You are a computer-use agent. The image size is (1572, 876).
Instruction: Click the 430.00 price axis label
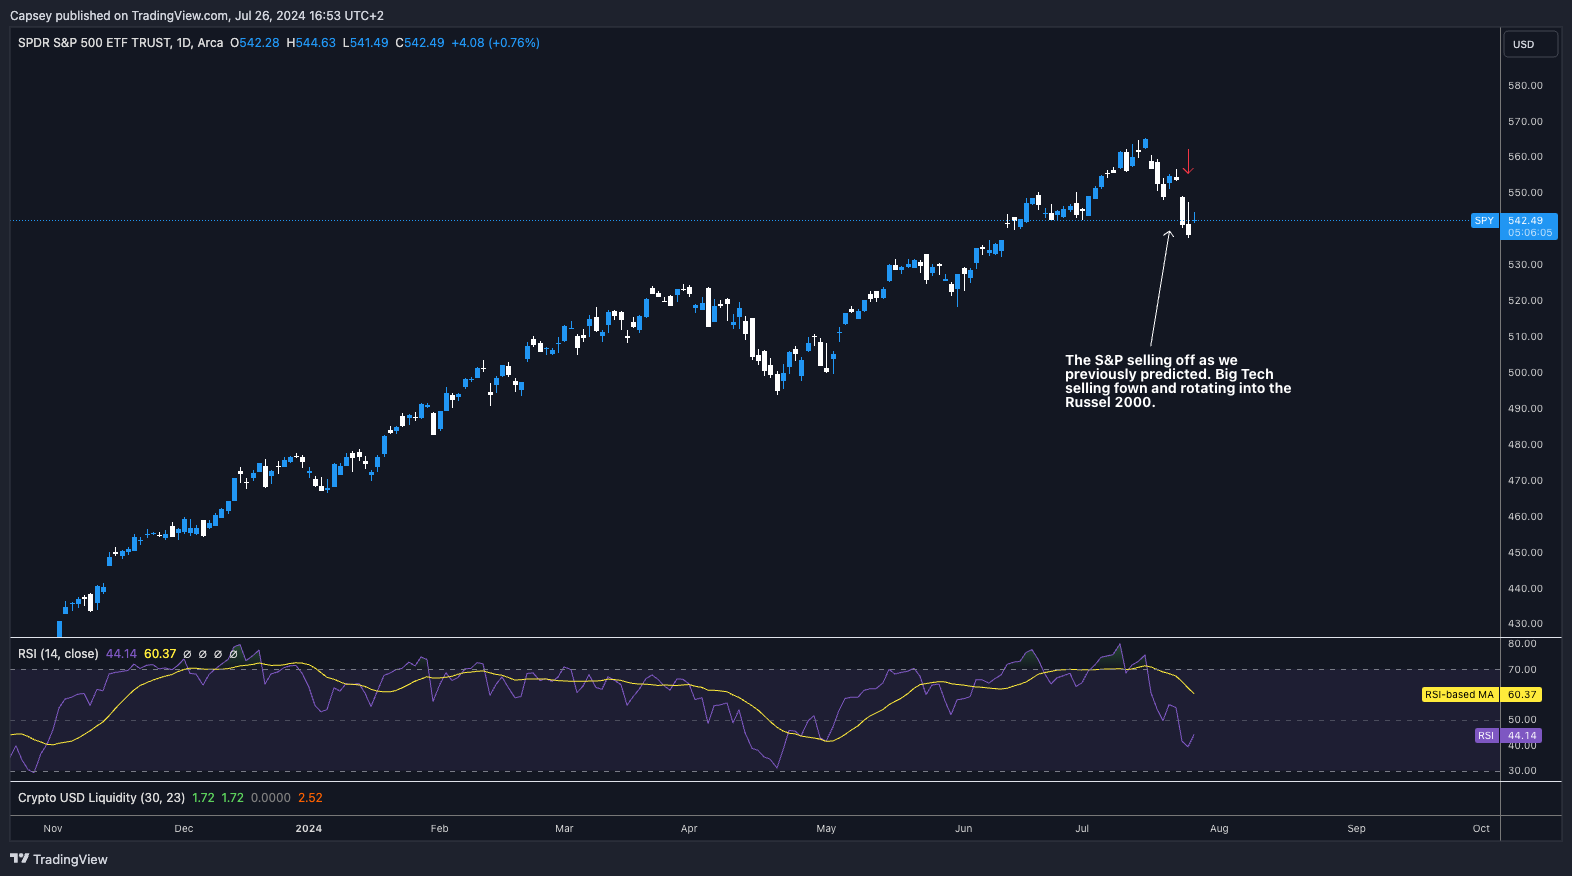[x=1525, y=623]
